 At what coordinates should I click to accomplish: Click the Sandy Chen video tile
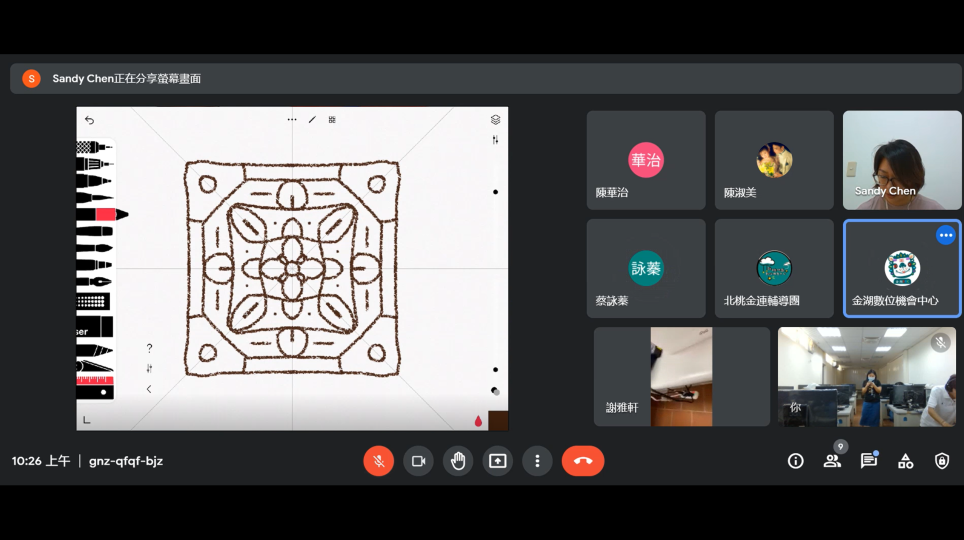click(x=902, y=160)
